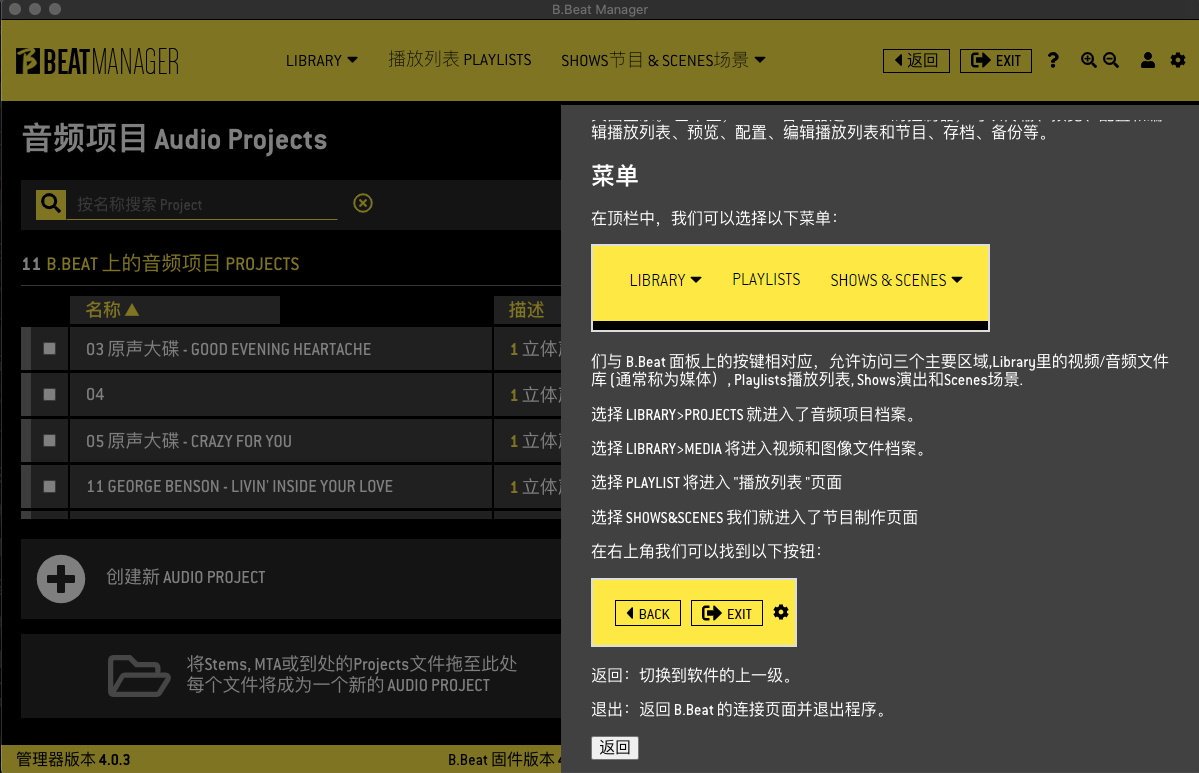This screenshot has height=773, width=1199.
Task: Sort by the 名称 column header
Action: click(x=175, y=310)
